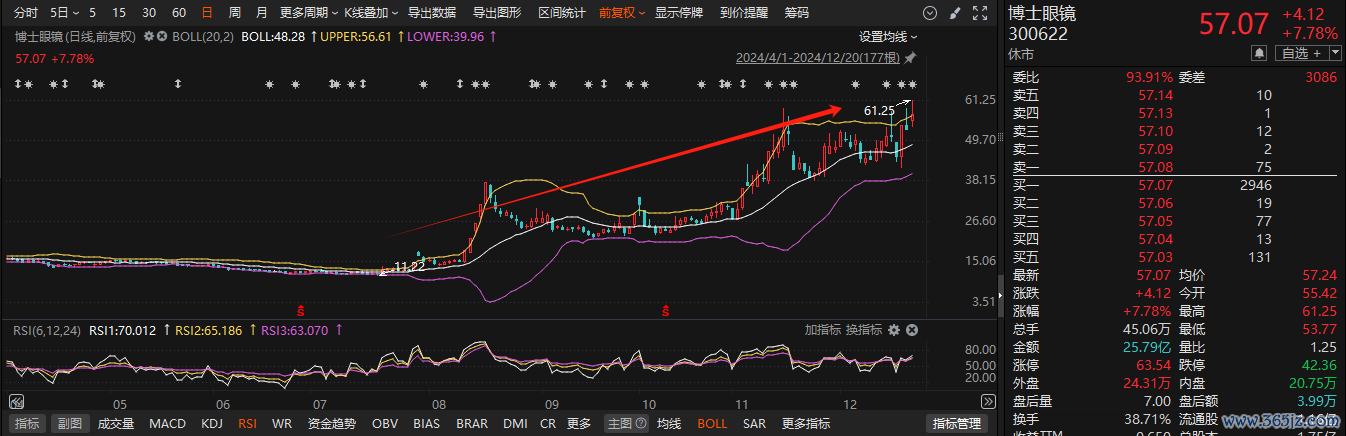Switch sub-chart to OBV indicator
The width and height of the screenshot is (1346, 436).
[x=385, y=424]
